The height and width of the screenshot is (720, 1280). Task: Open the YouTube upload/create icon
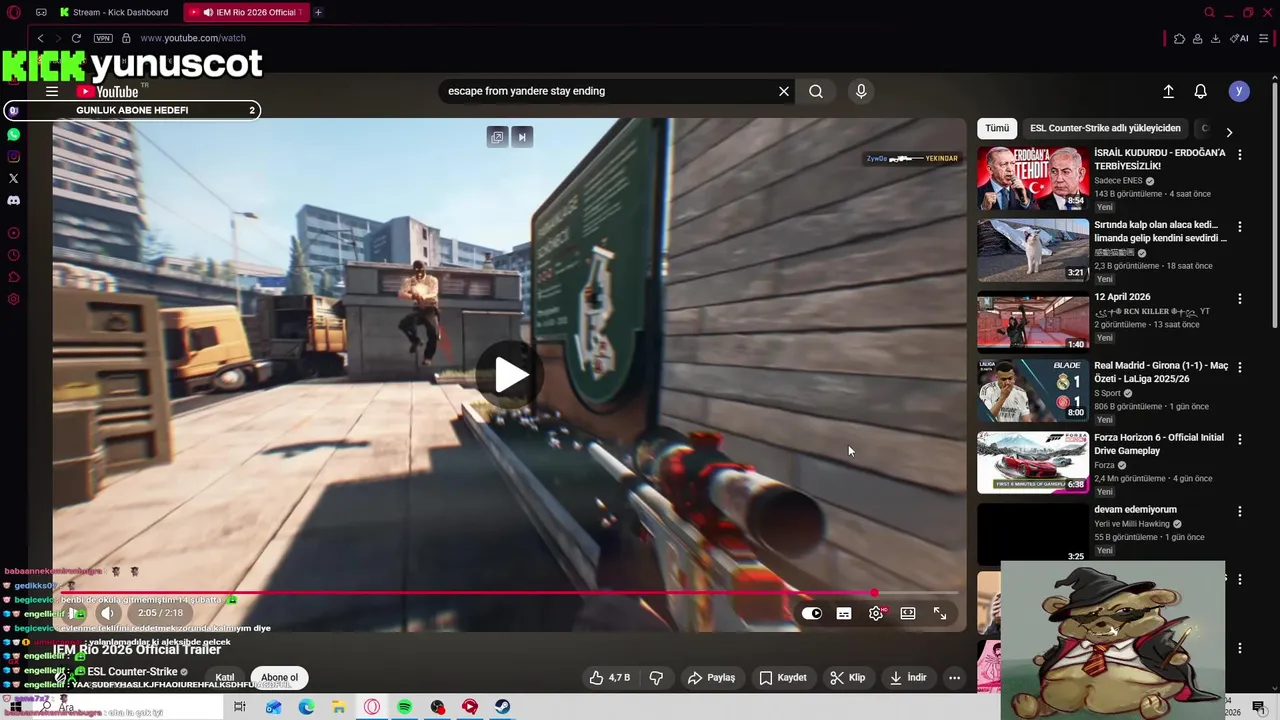tap(1168, 91)
